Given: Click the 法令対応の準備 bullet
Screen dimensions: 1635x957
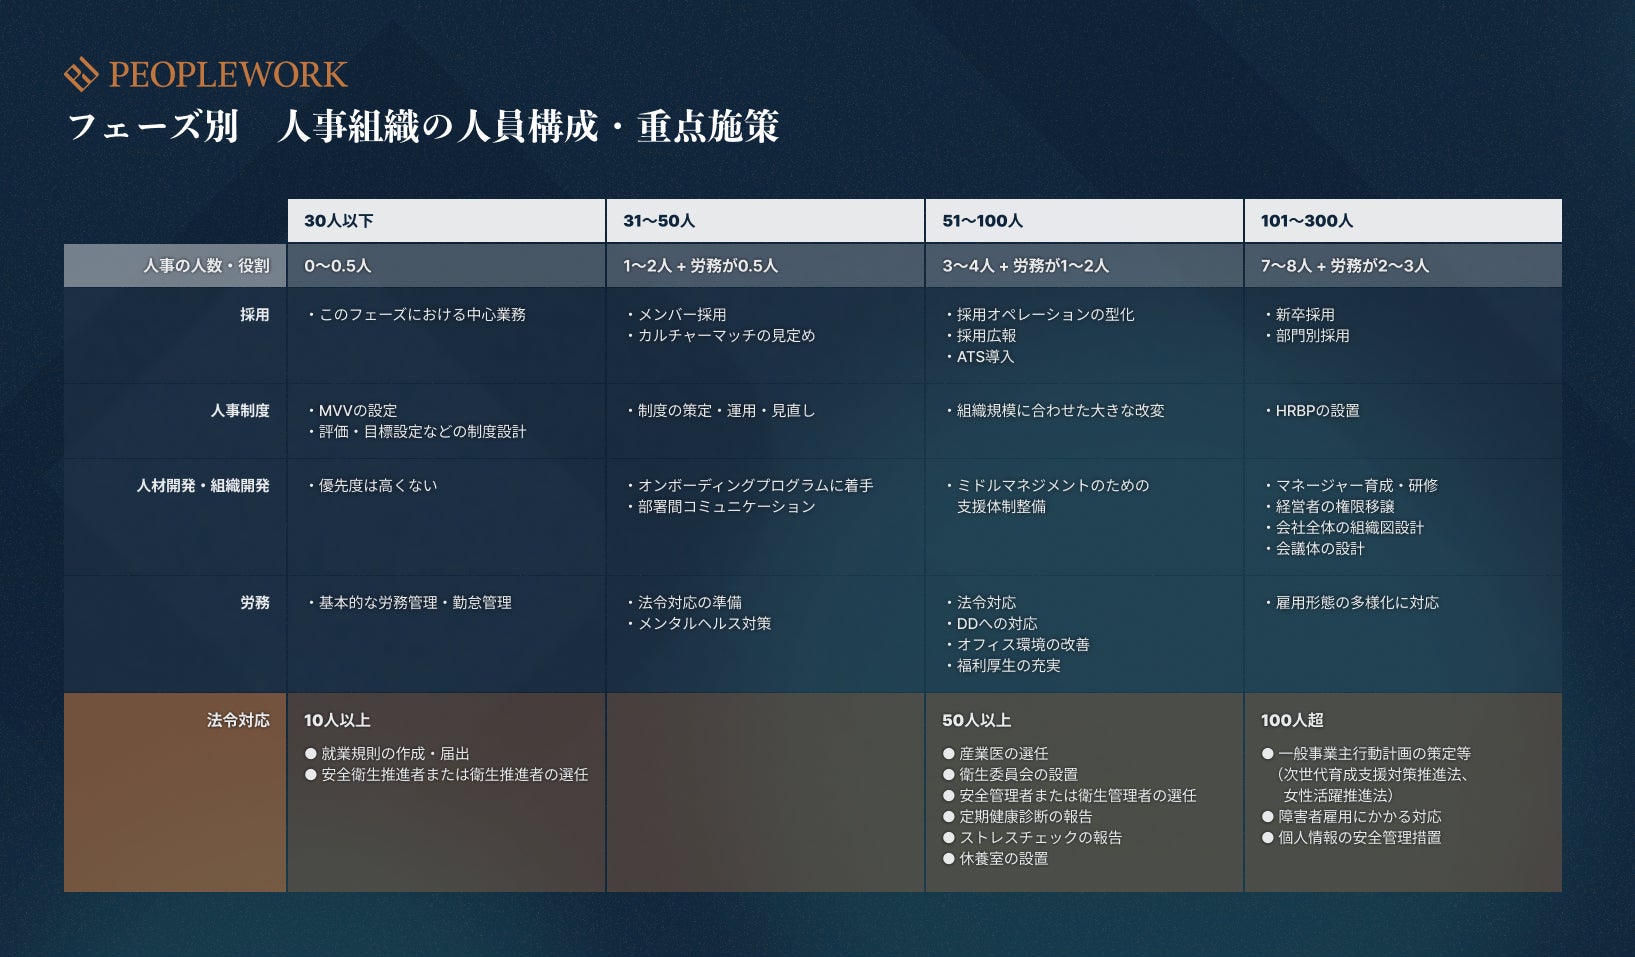Looking at the screenshot, I should pos(682,603).
